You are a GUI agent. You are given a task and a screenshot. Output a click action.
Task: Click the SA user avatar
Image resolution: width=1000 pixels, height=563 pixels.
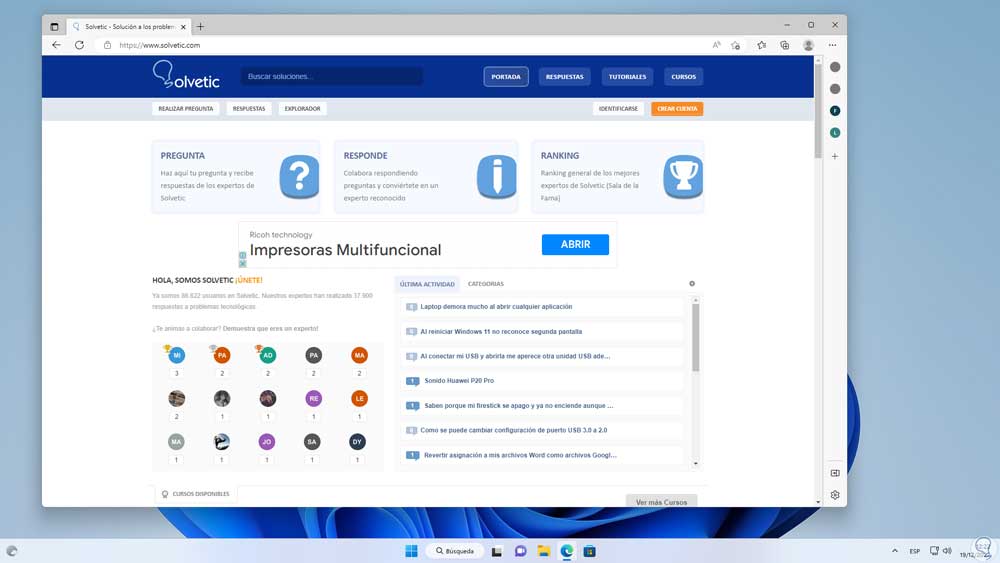click(x=312, y=442)
